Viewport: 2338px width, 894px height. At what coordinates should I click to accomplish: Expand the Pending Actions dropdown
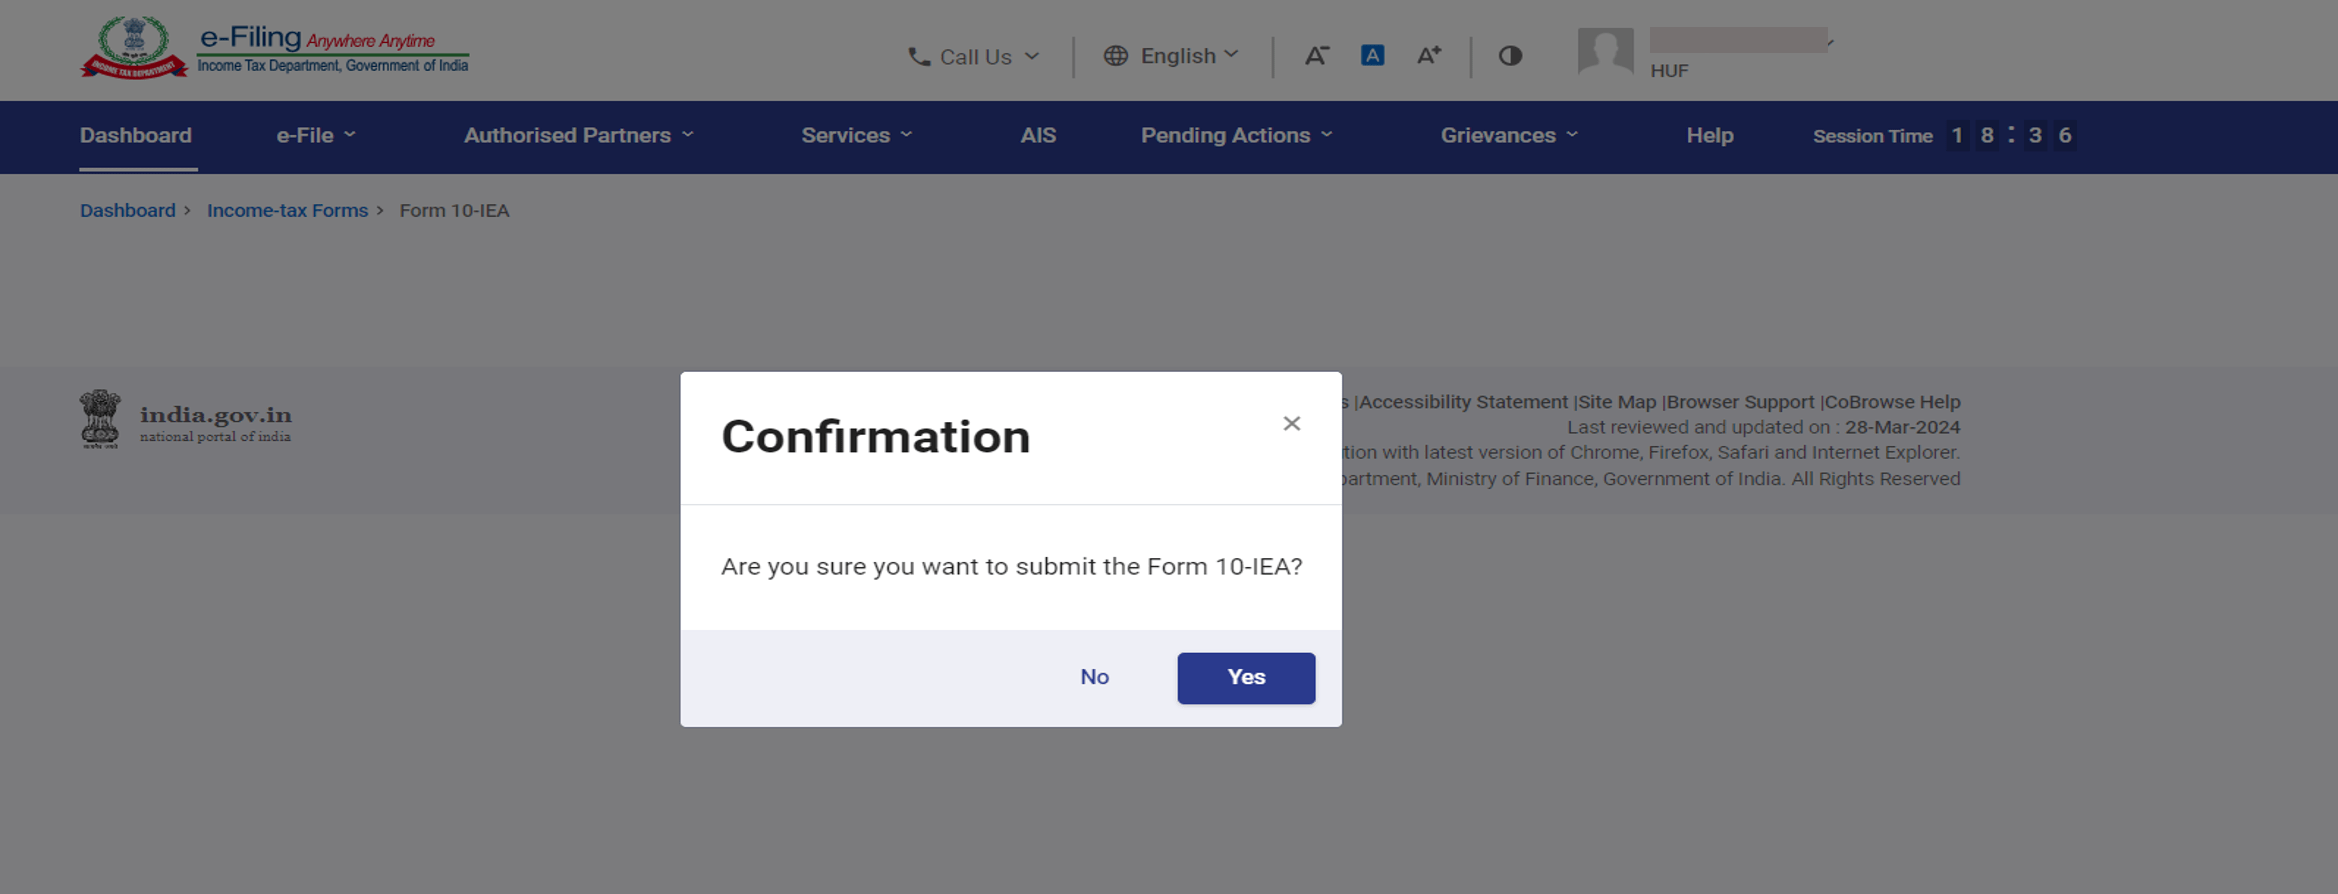click(1237, 135)
